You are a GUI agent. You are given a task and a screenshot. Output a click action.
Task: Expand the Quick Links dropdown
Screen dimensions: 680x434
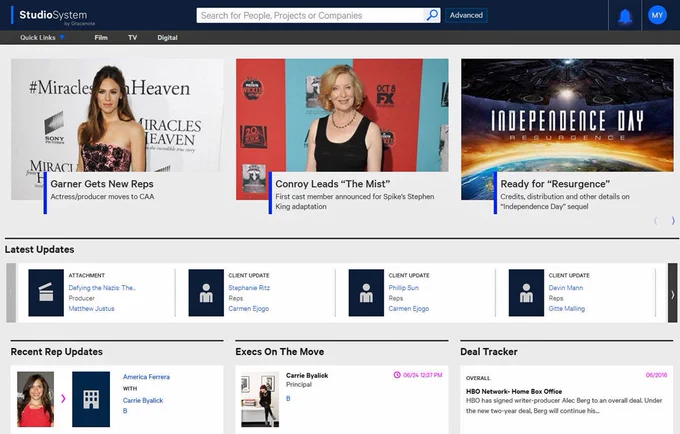(42, 38)
